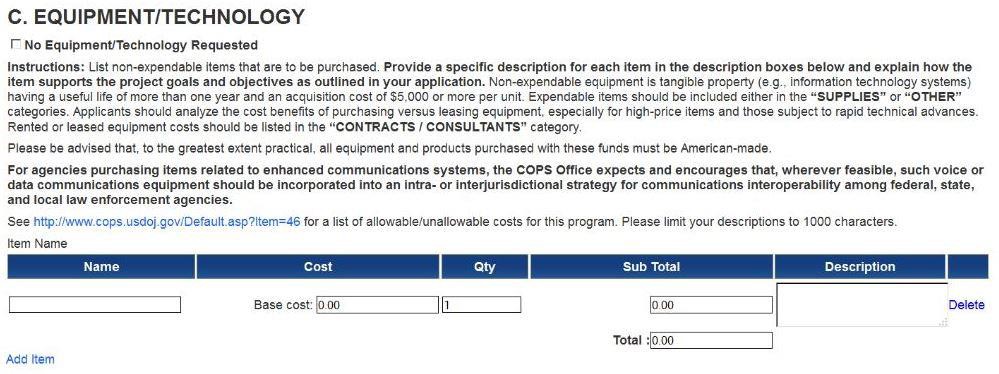The height and width of the screenshot is (374, 999).
Task: Click the C. EQUIPMENT/TECHNOLOGY section heading
Action: click(156, 17)
